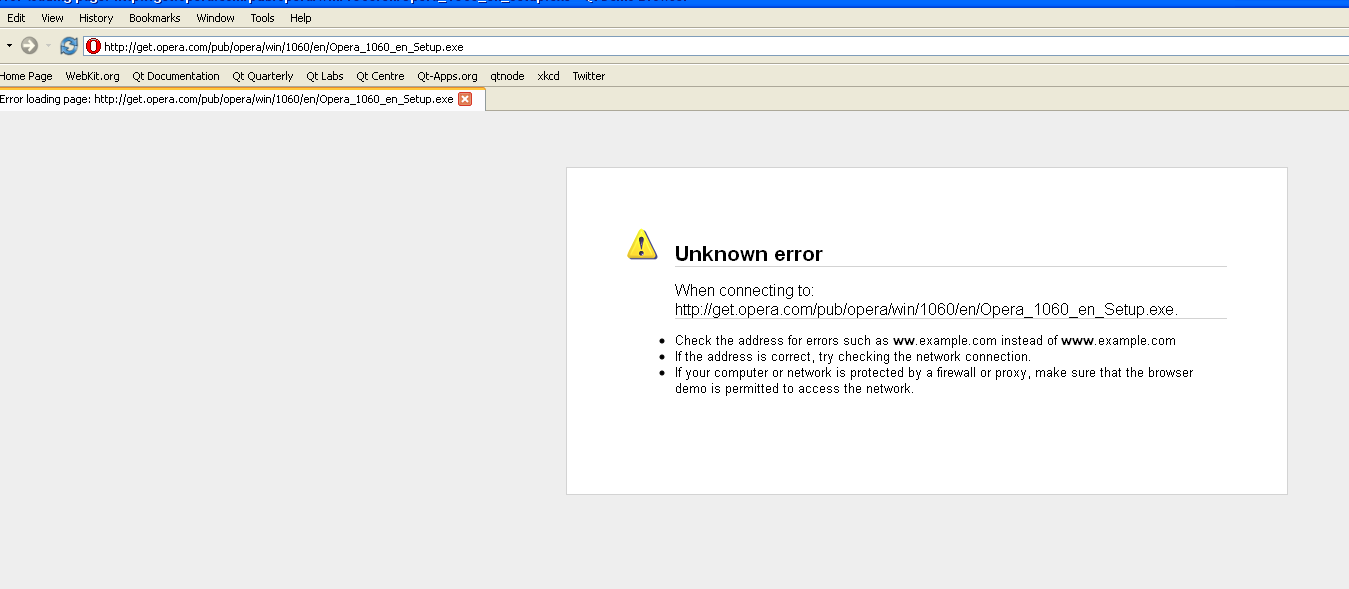Click the 'When connecting to:' text
The width and height of the screenshot is (1349, 589).
pyautogui.click(x=745, y=290)
